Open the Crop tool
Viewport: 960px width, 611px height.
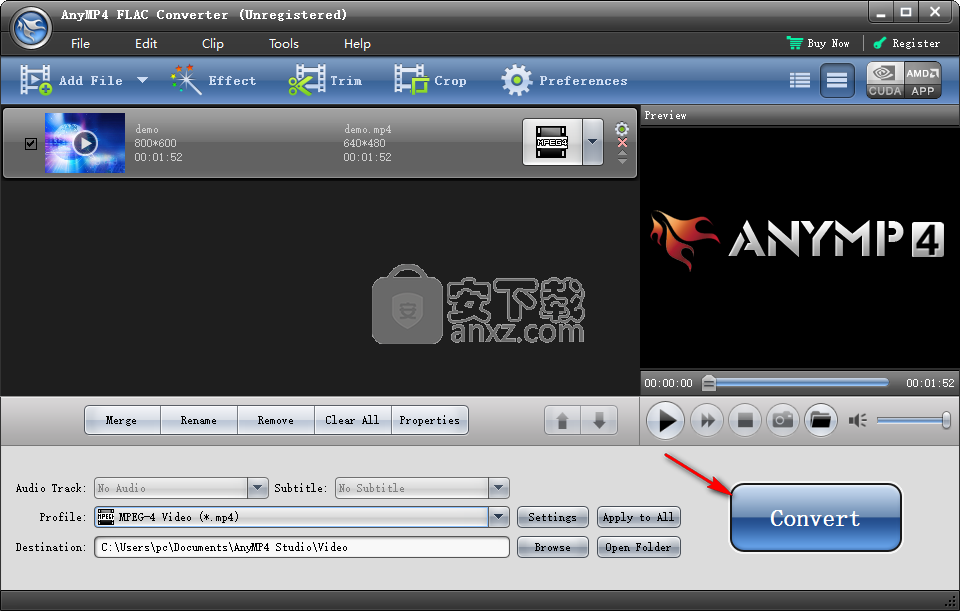click(x=430, y=80)
